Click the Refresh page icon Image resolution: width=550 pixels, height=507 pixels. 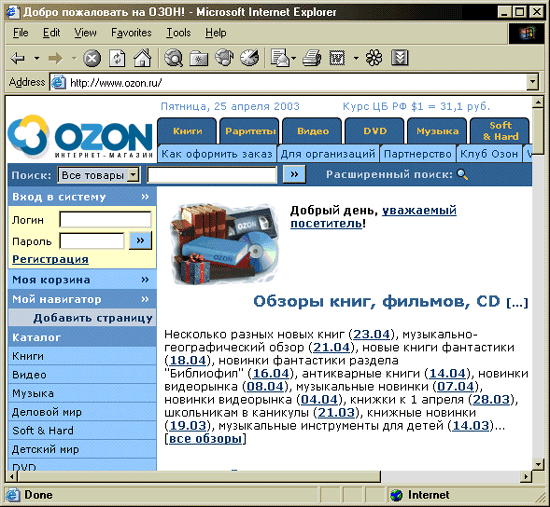[117, 58]
